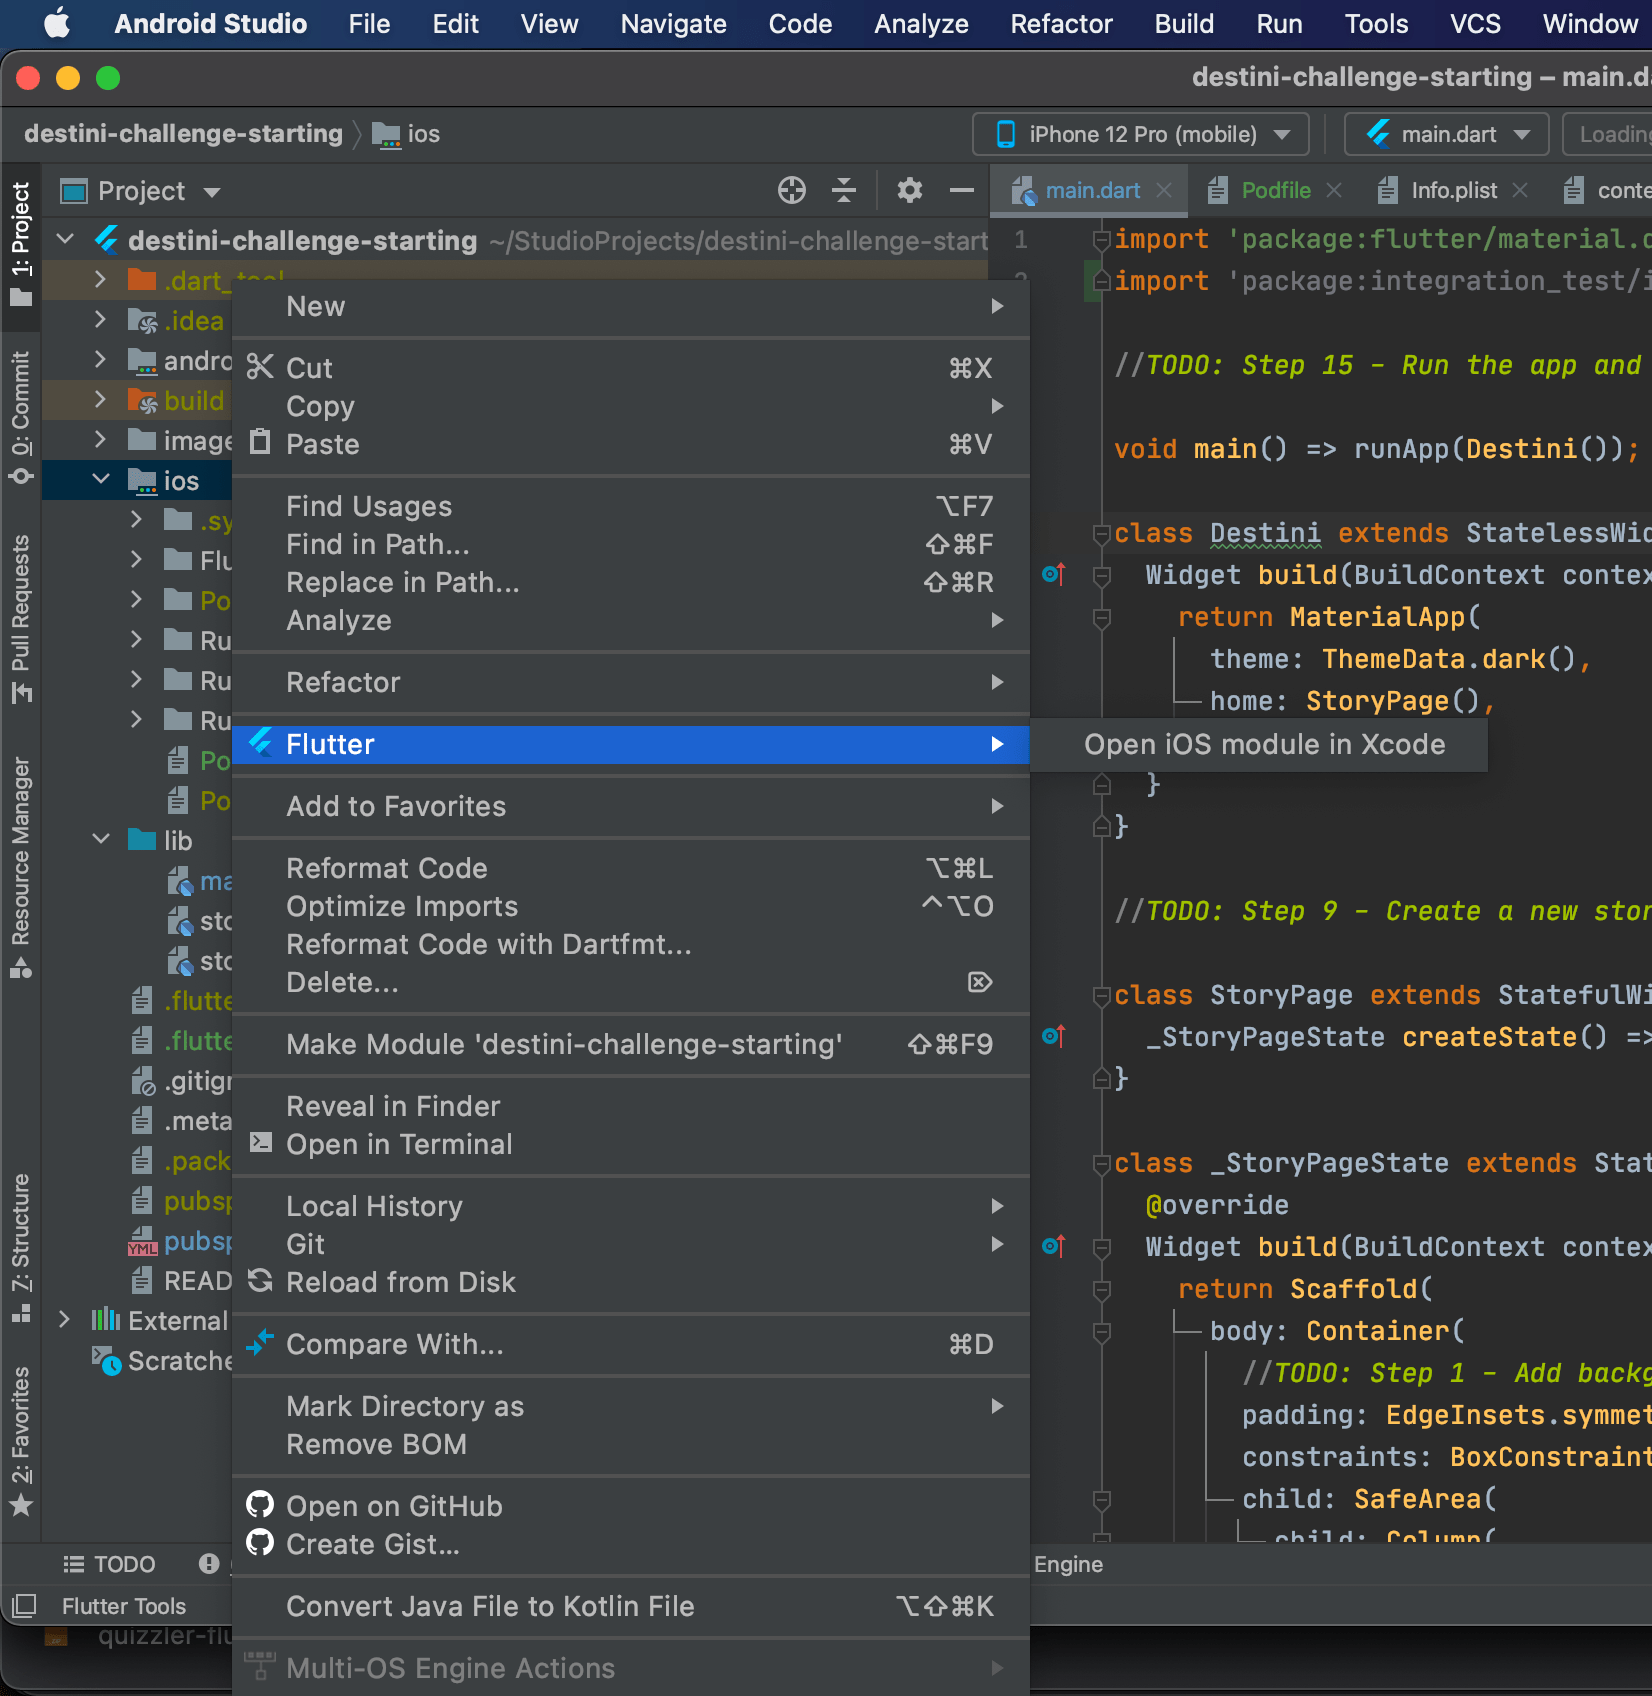
Task: Expand the lib folder's sibling android folder
Action: (100, 360)
